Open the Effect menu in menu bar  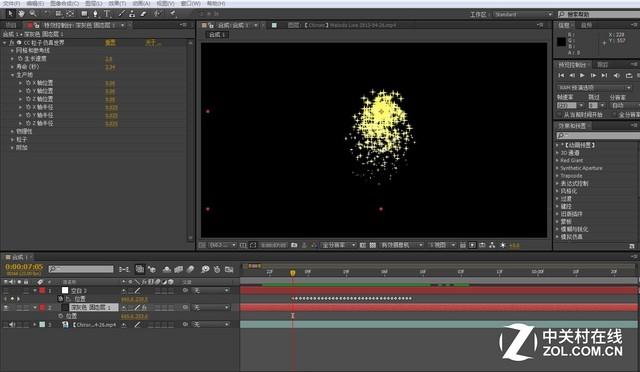[x=117, y=3]
